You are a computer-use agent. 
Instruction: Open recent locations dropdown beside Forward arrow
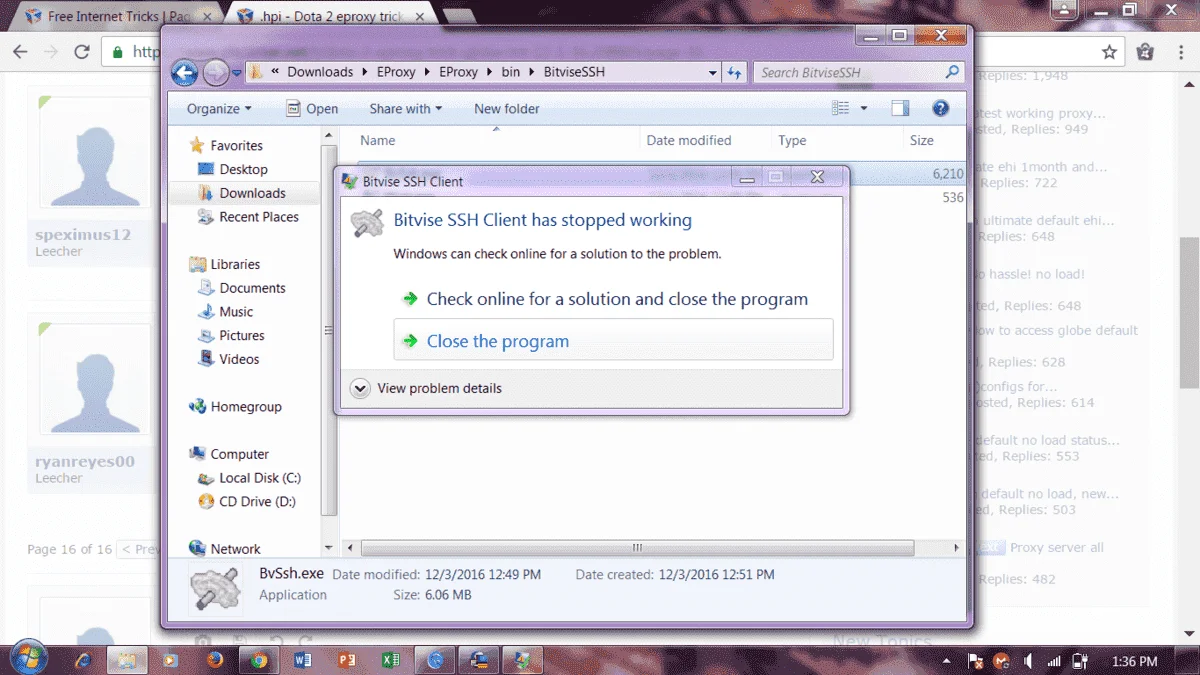tap(236, 72)
